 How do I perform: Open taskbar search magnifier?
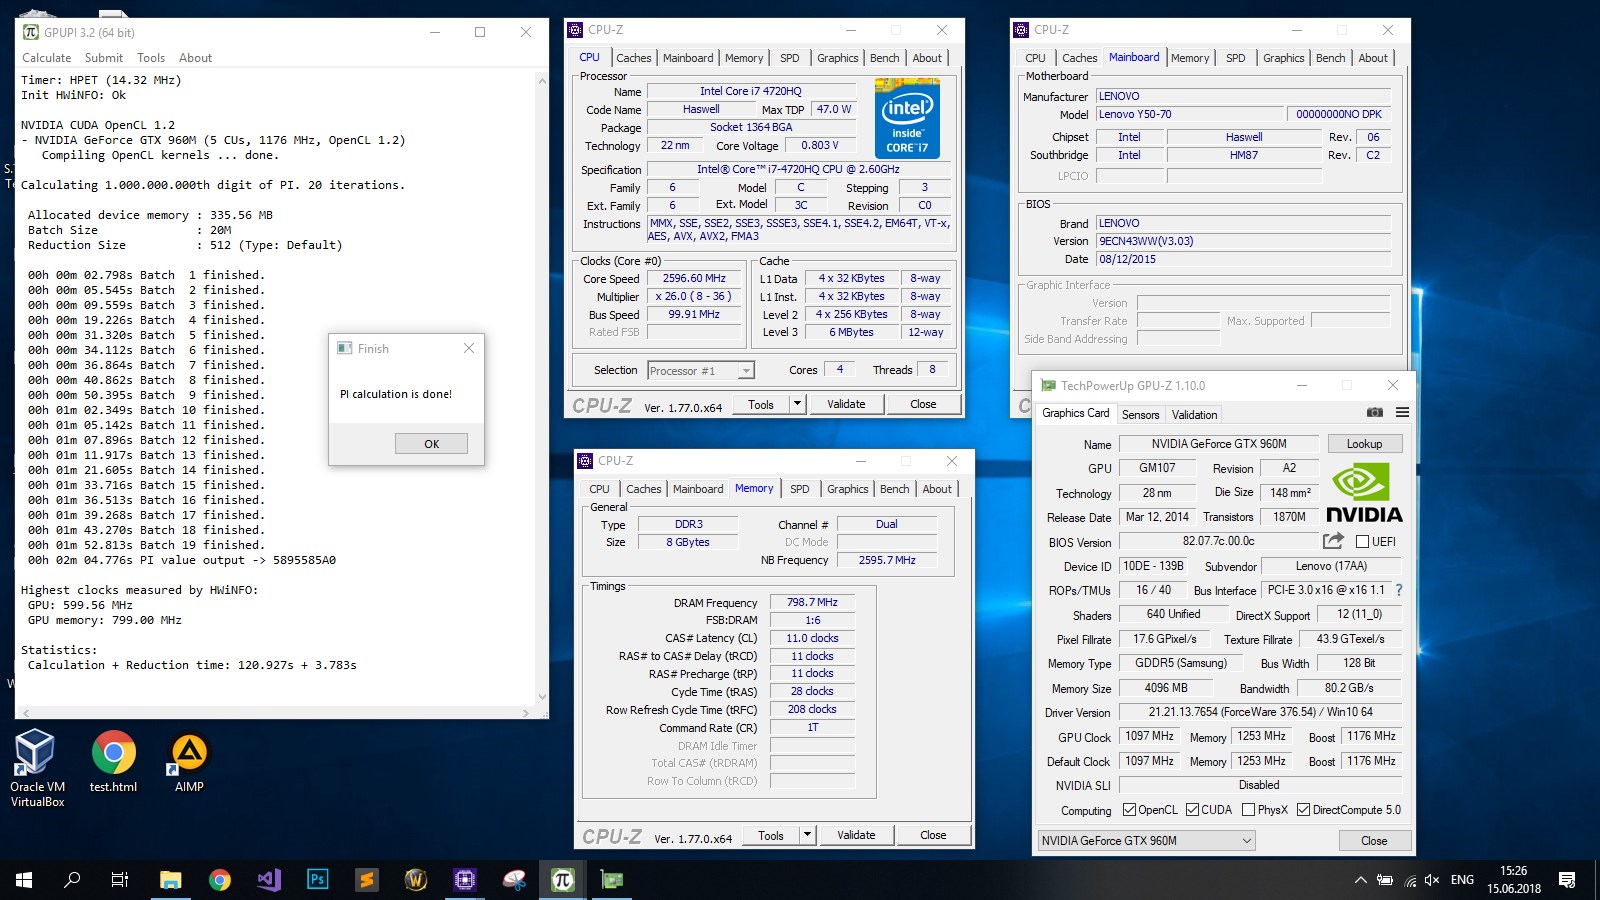[72, 880]
